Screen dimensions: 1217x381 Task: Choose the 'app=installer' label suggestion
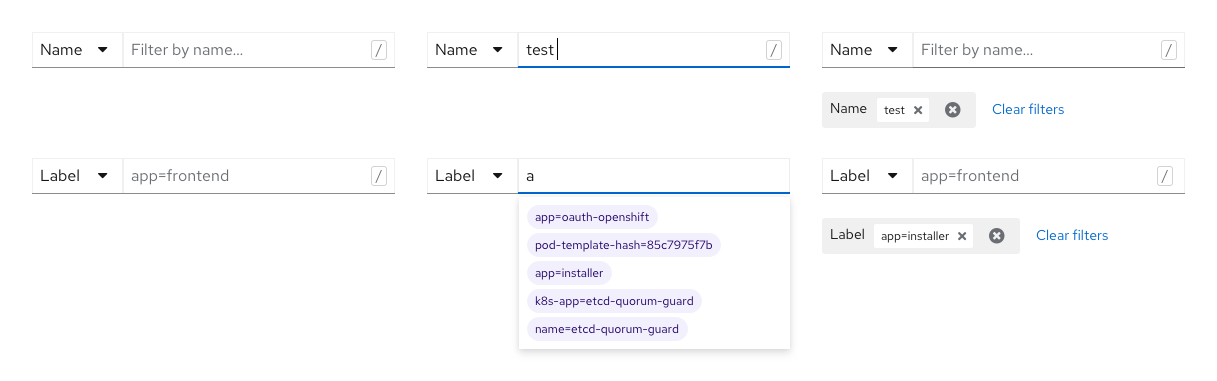(x=570, y=273)
